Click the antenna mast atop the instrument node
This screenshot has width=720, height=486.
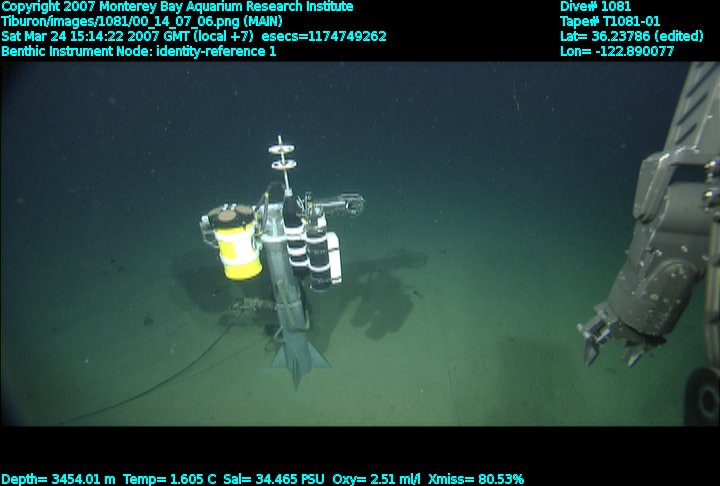click(283, 164)
